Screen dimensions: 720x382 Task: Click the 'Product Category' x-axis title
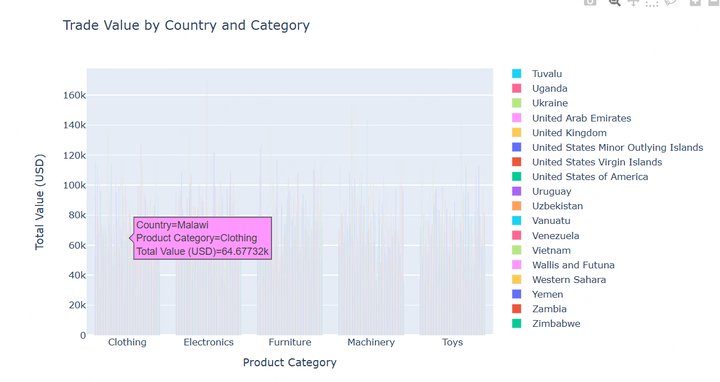290,362
